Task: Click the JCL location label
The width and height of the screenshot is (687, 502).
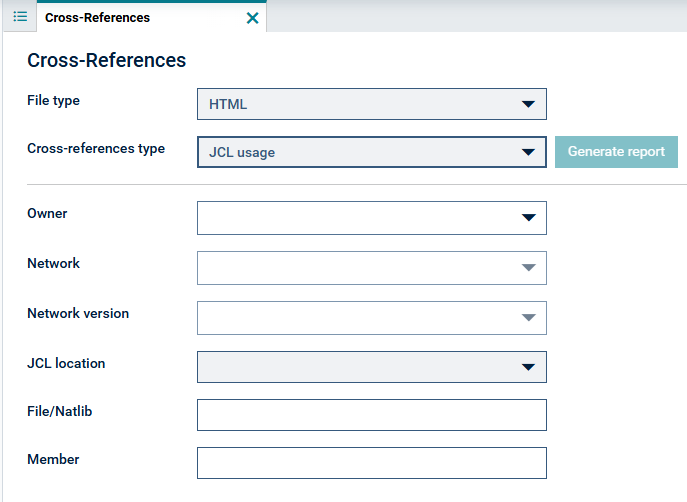Action: (66, 363)
